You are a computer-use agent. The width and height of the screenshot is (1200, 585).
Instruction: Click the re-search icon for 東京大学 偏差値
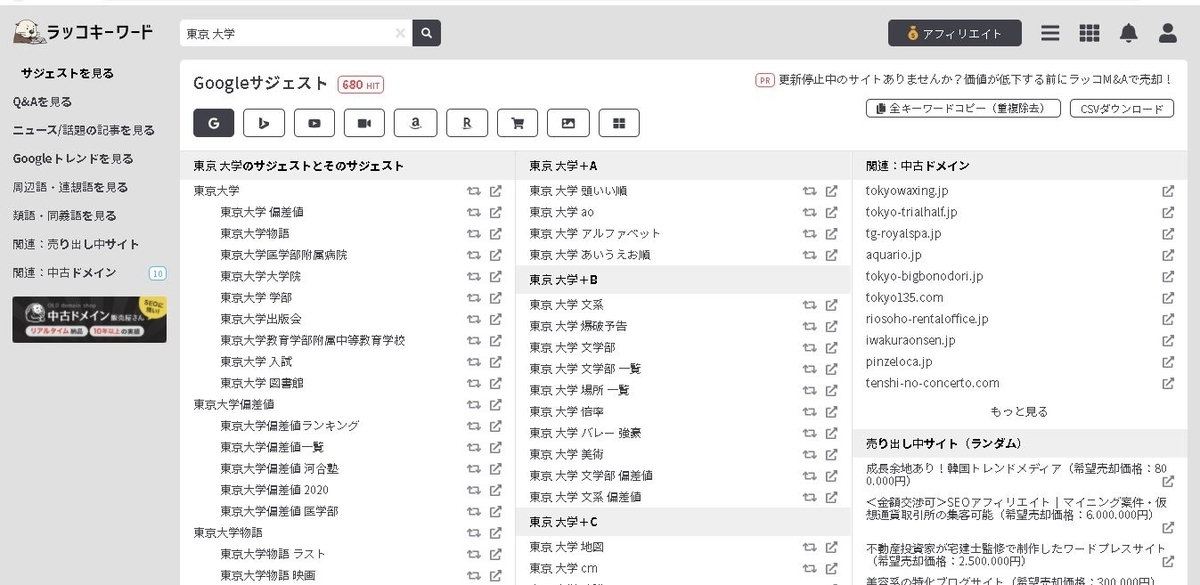[x=473, y=212]
